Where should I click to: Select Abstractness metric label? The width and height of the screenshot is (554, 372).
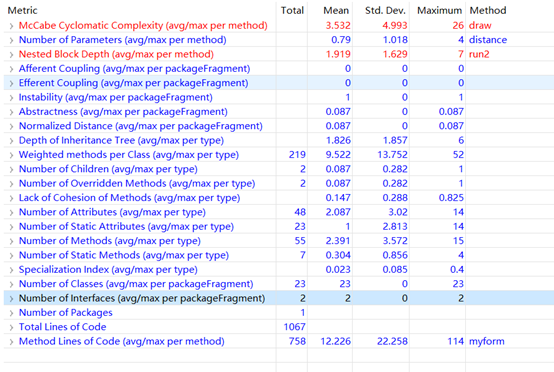[123, 111]
